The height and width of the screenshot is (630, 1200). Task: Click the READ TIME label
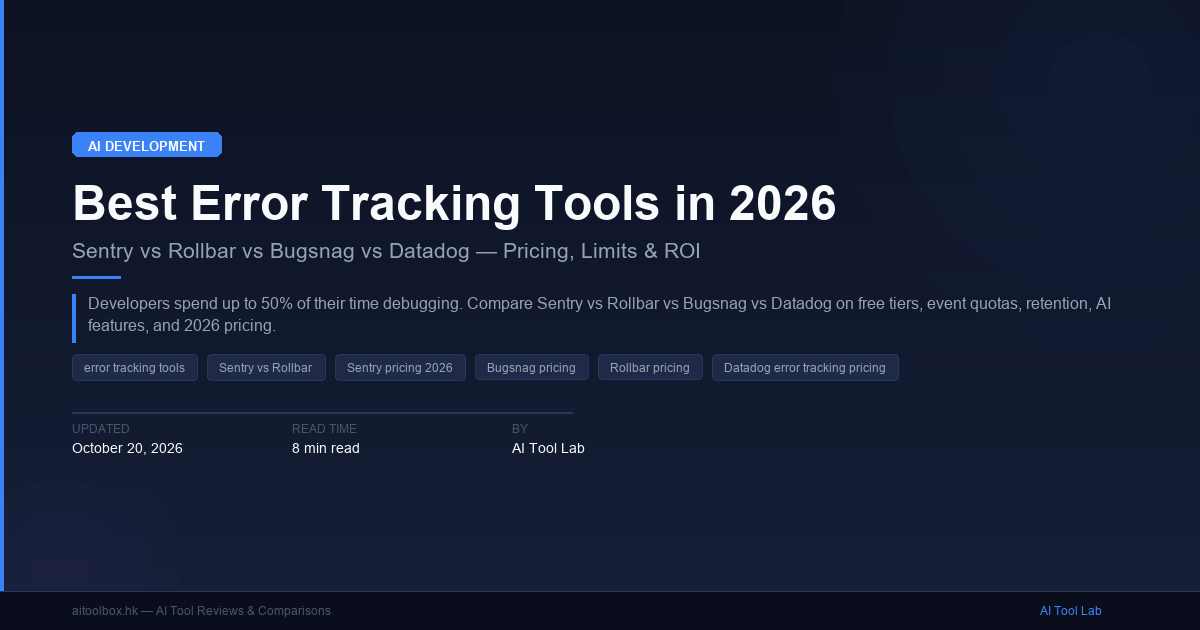pyautogui.click(x=324, y=428)
